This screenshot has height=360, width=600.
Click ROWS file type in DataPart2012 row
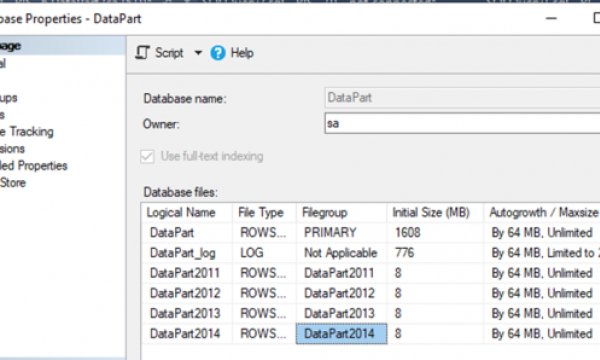[264, 293]
